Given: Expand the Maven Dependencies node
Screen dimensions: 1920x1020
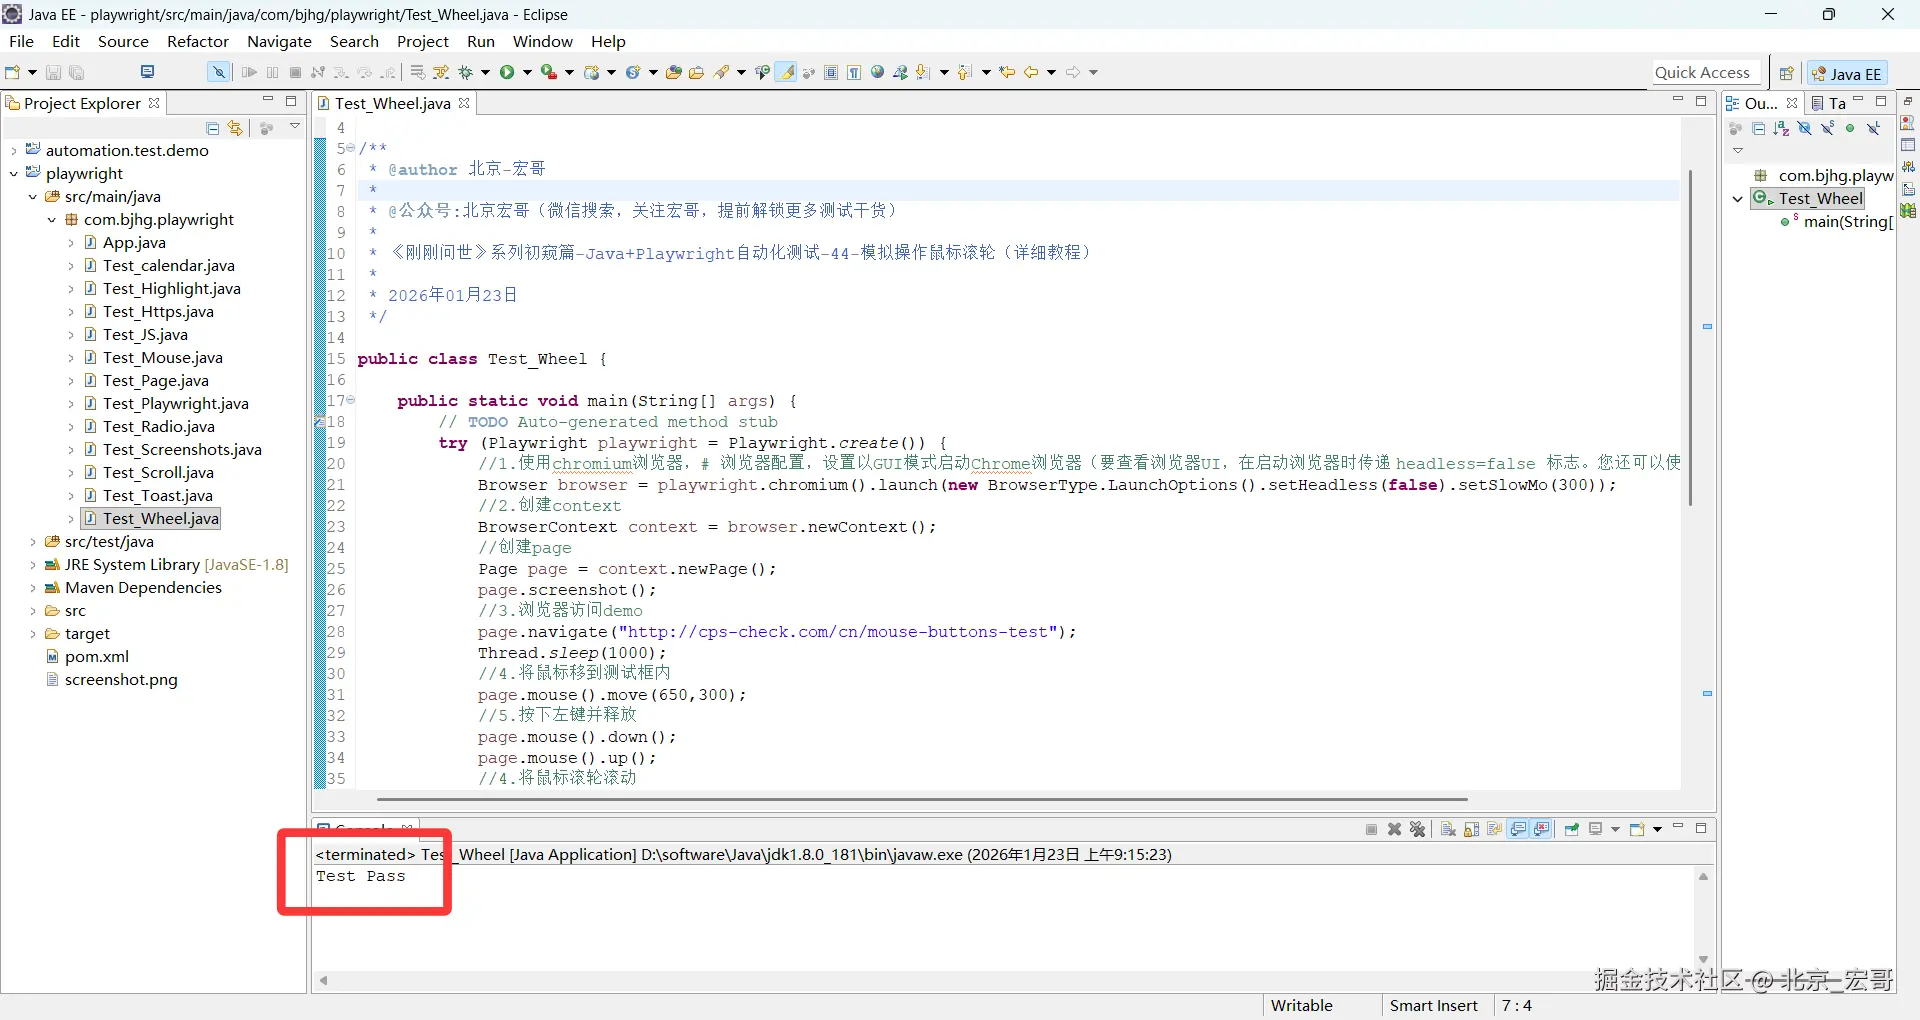Looking at the screenshot, I should point(33,588).
